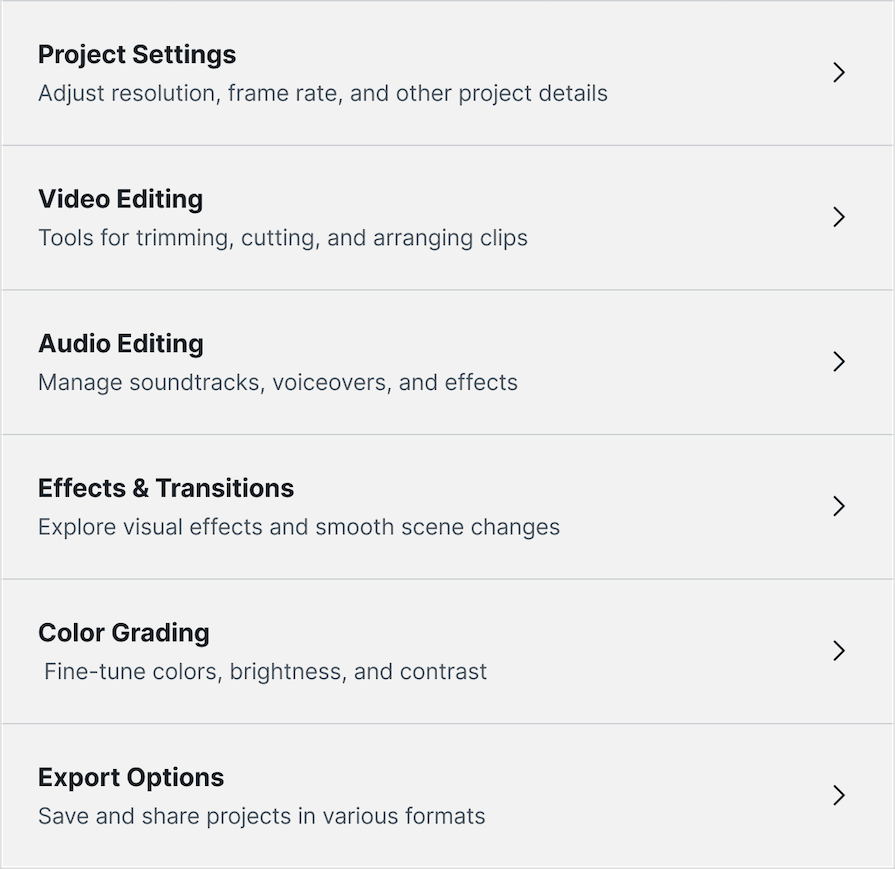
Task: Open Color Grading options
Action: (447, 650)
